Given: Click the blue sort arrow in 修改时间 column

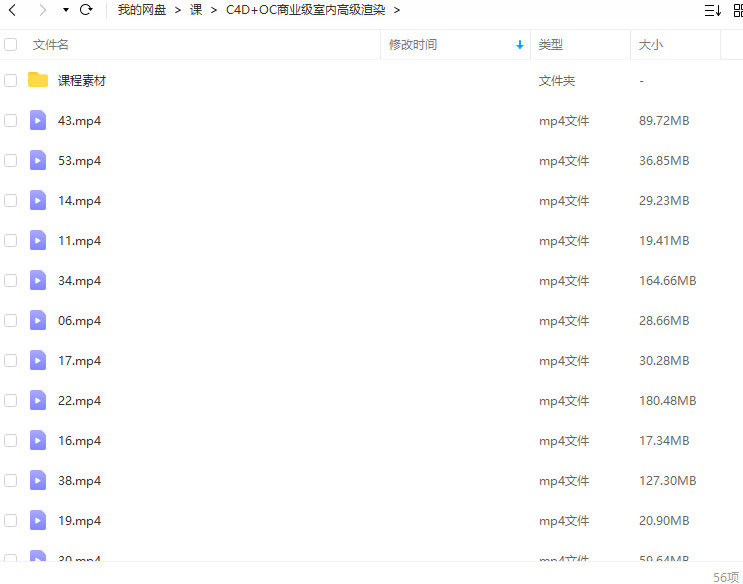Looking at the screenshot, I should click(519, 45).
